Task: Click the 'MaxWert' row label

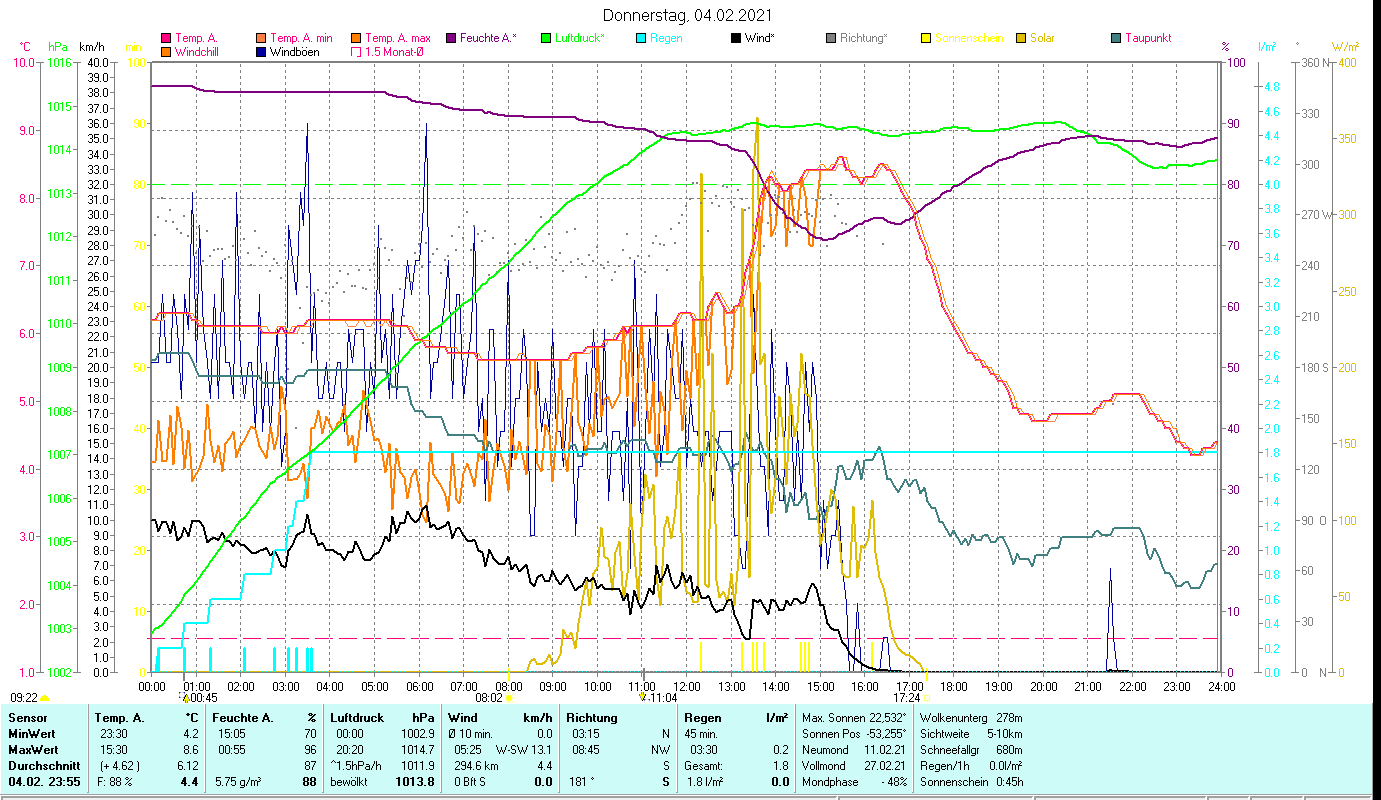Action: tap(33, 749)
